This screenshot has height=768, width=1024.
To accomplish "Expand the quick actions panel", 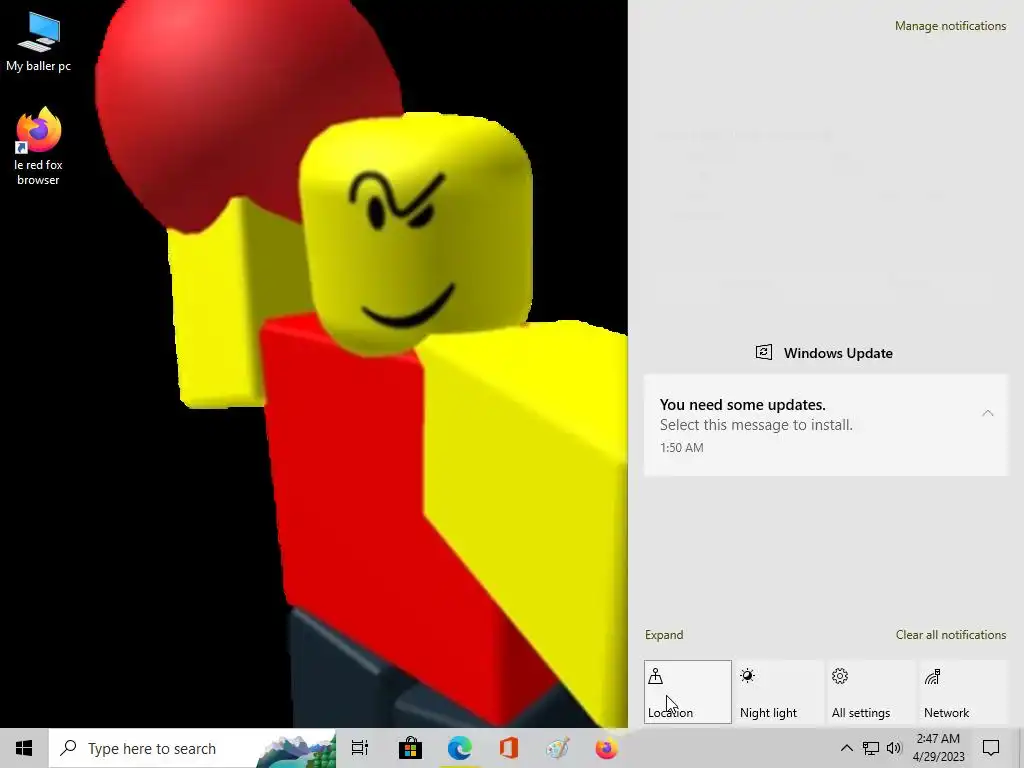I will pyautogui.click(x=664, y=635).
